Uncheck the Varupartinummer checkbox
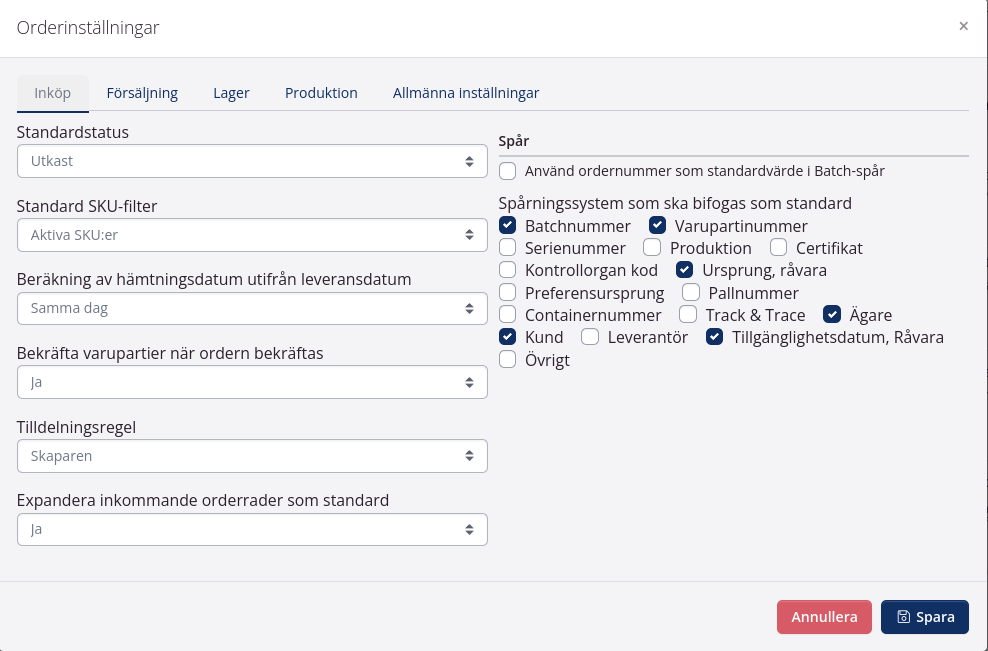This screenshot has height=651, width=988. pyautogui.click(x=658, y=225)
